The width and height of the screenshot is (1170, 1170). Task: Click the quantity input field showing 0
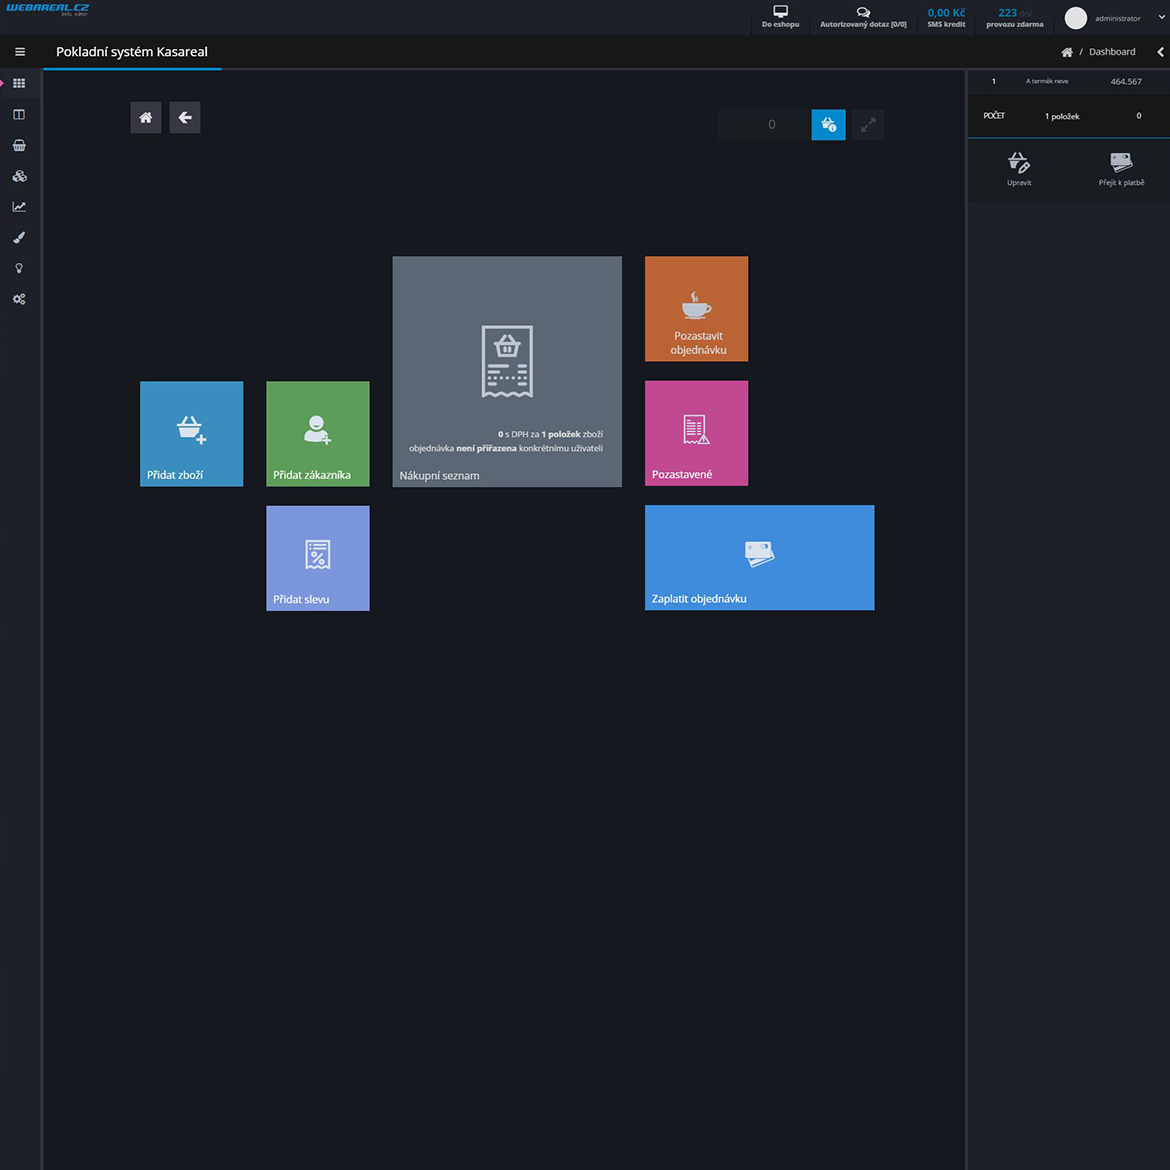(765, 125)
